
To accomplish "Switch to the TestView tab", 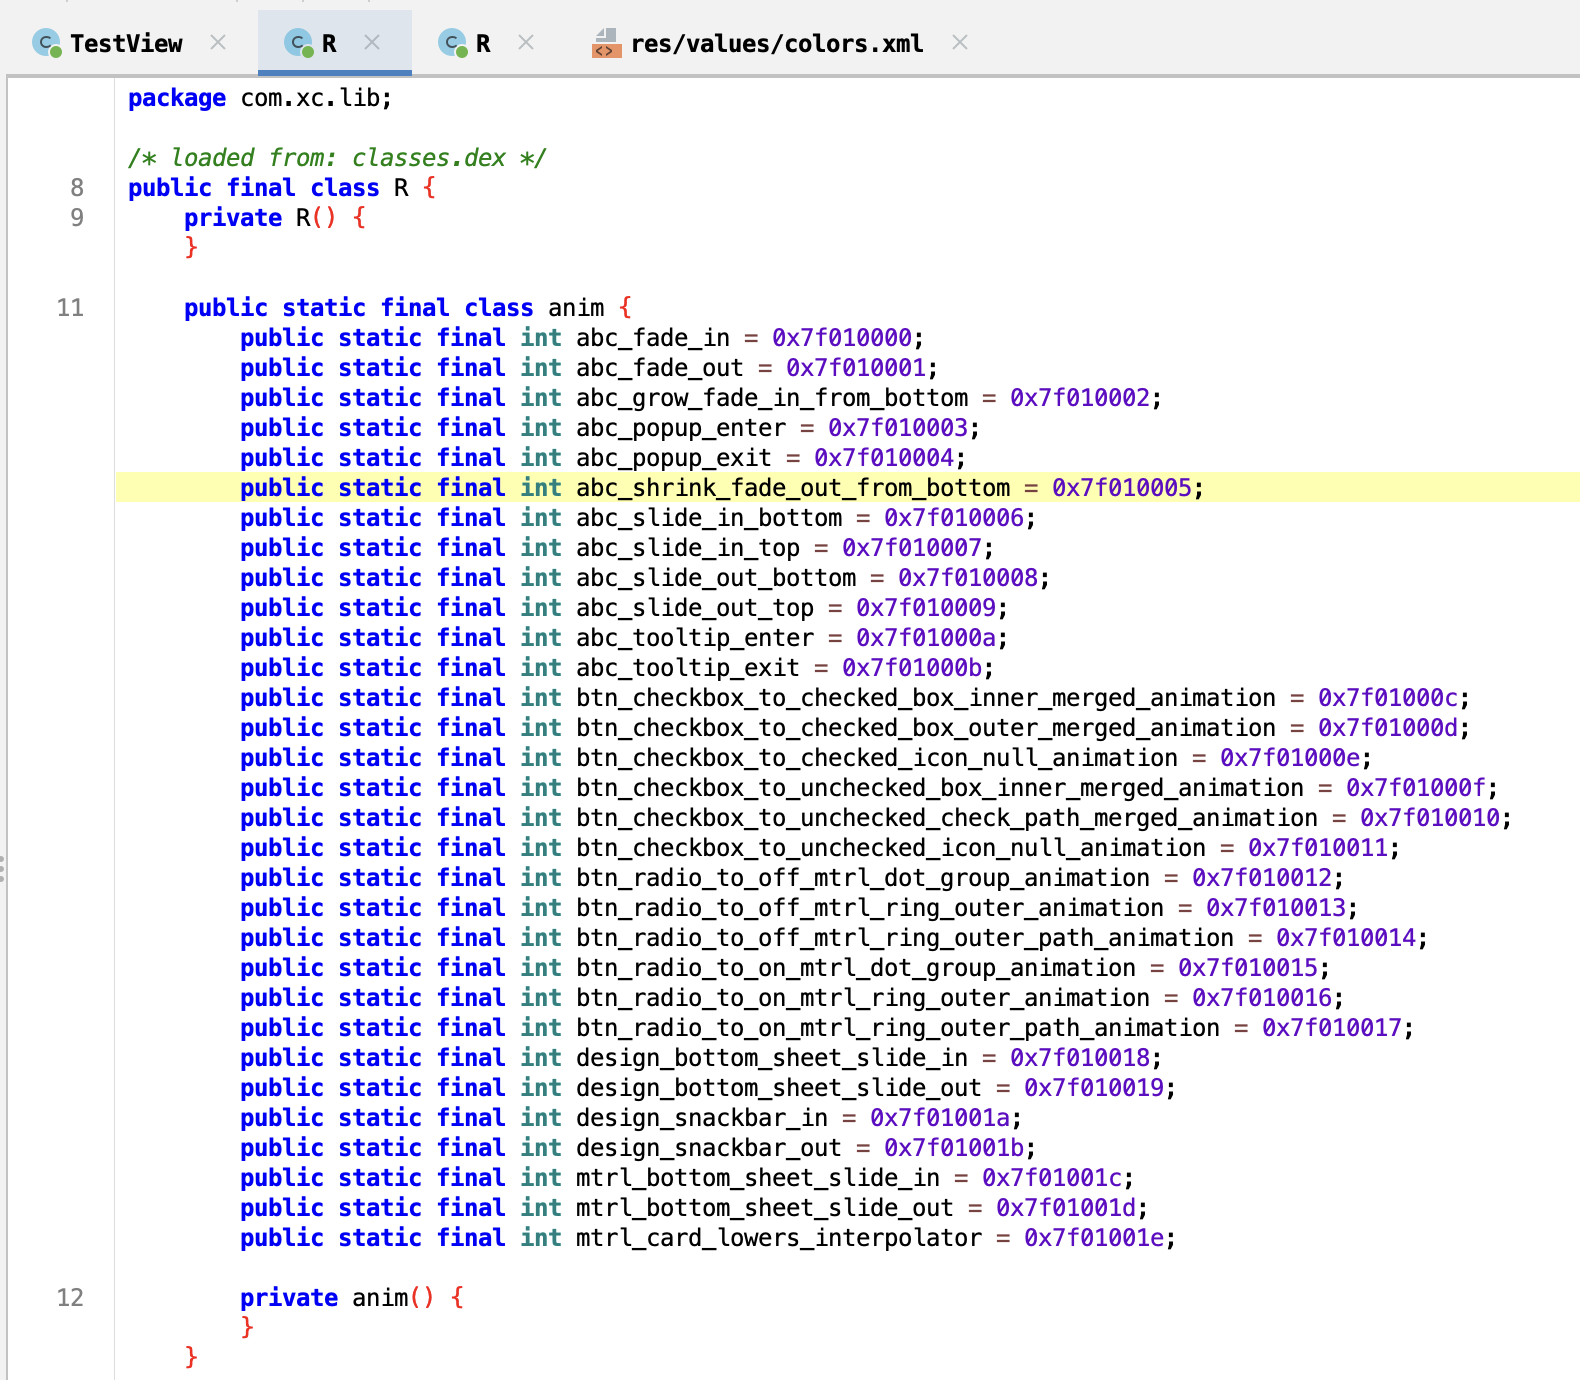I will [x=126, y=44].
